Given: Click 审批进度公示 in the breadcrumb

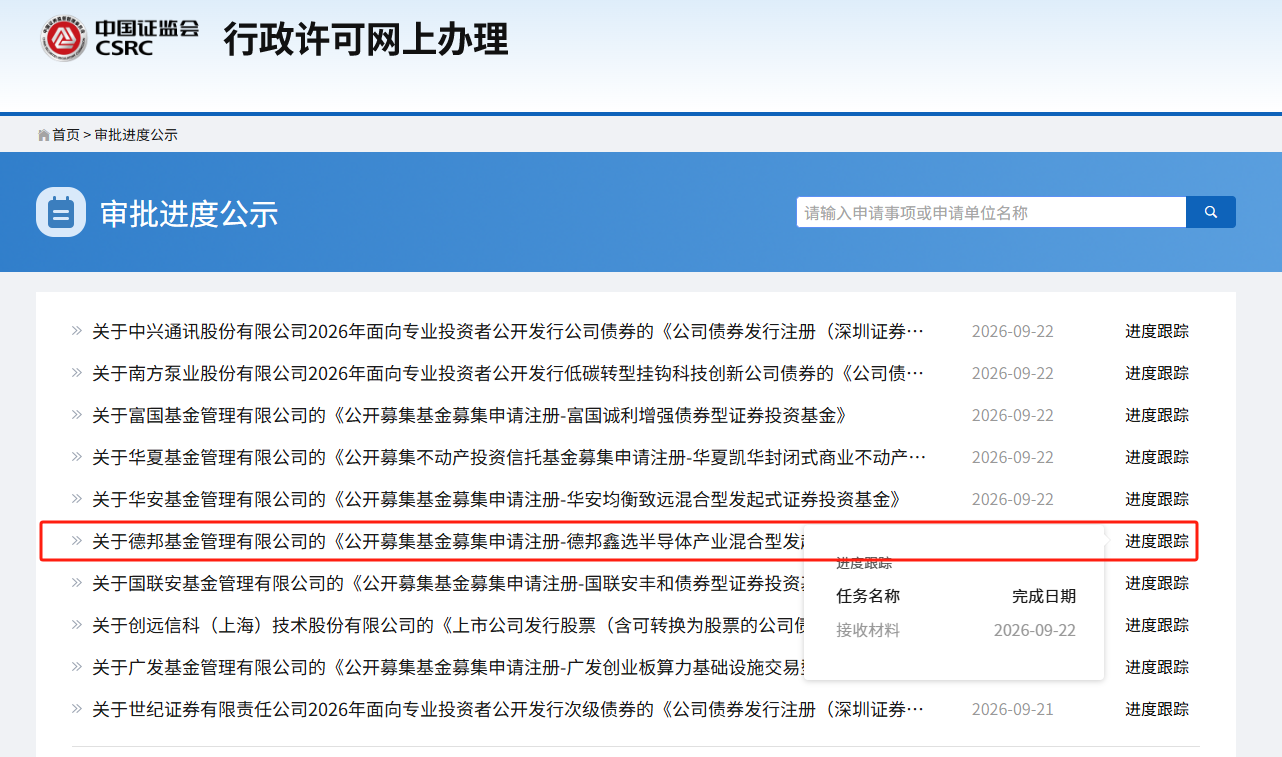Looking at the screenshot, I should 136,135.
